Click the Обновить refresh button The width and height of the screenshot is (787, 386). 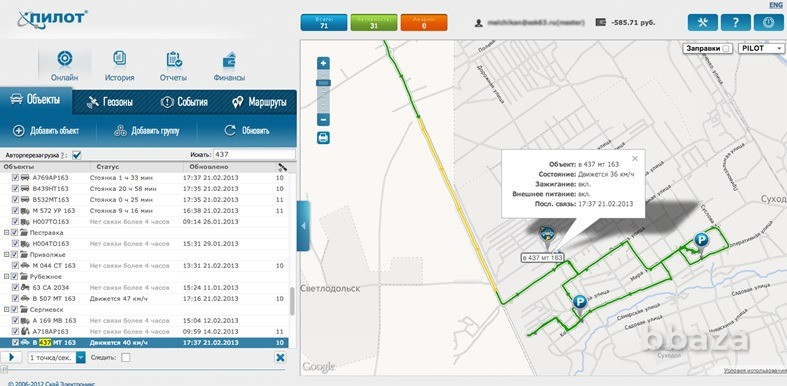coord(246,131)
